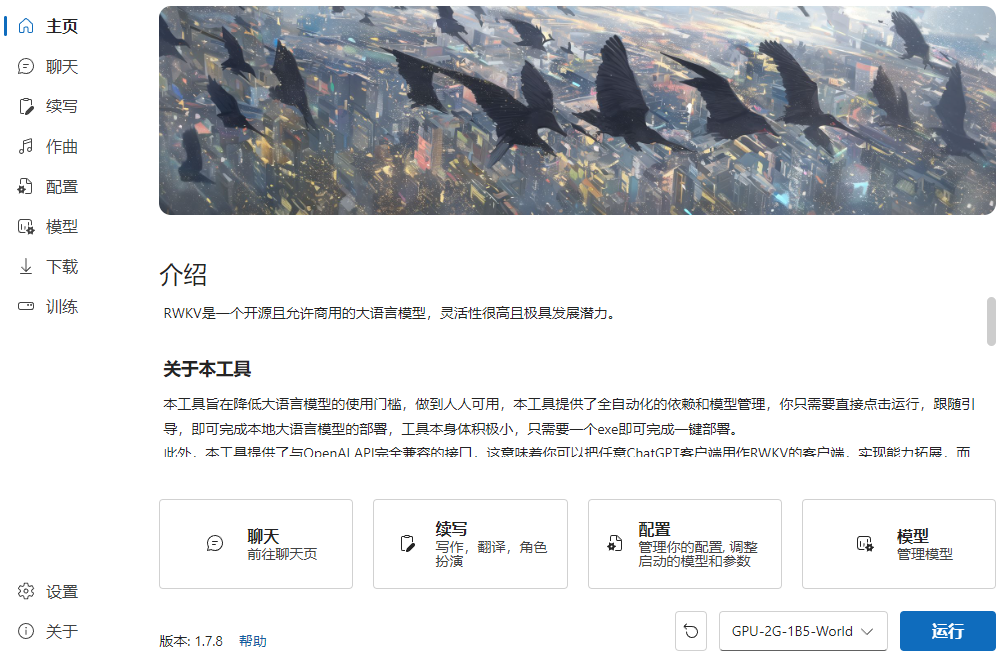Image resolution: width=1003 pixels, height=659 pixels.
Task: Open the 作曲 music note icon
Action: coord(26,147)
